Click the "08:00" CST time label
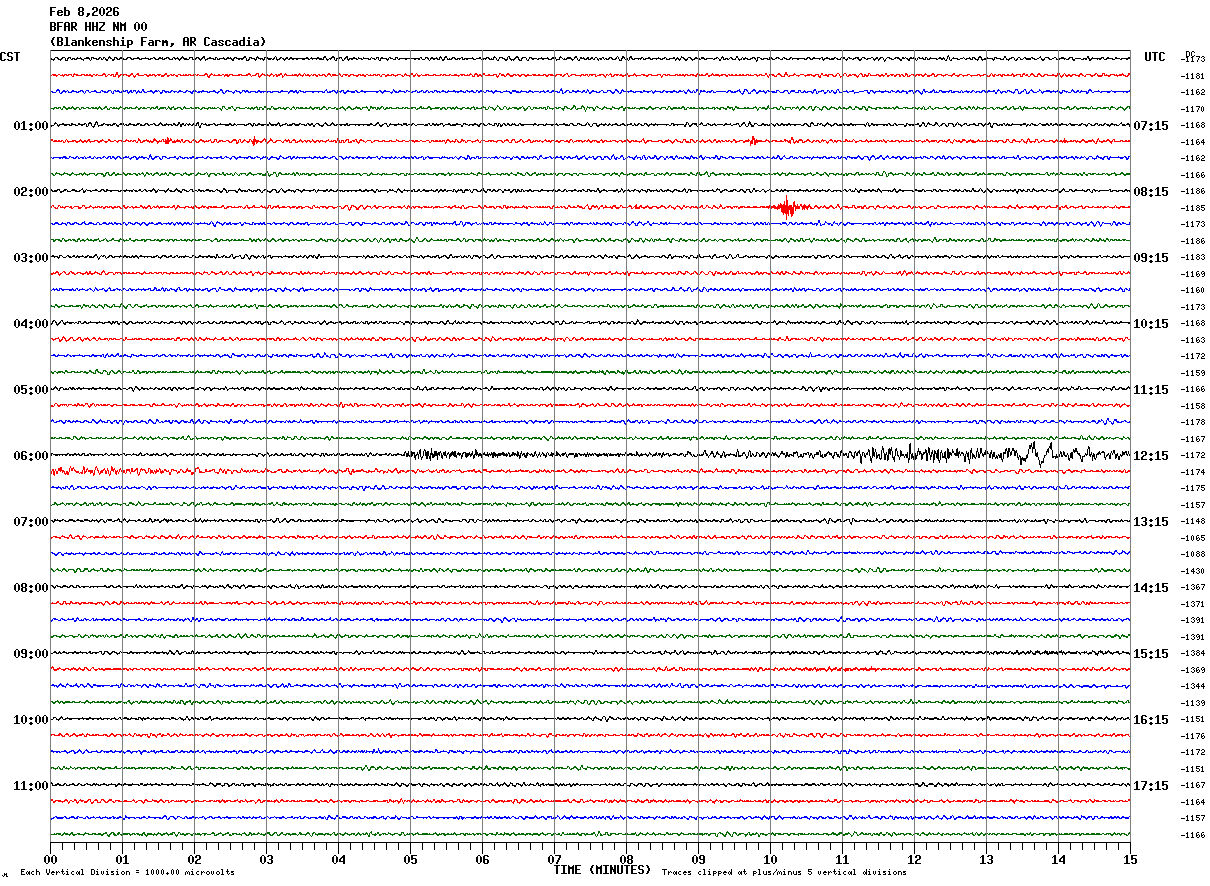1210x886 pixels. pyautogui.click(x=31, y=588)
